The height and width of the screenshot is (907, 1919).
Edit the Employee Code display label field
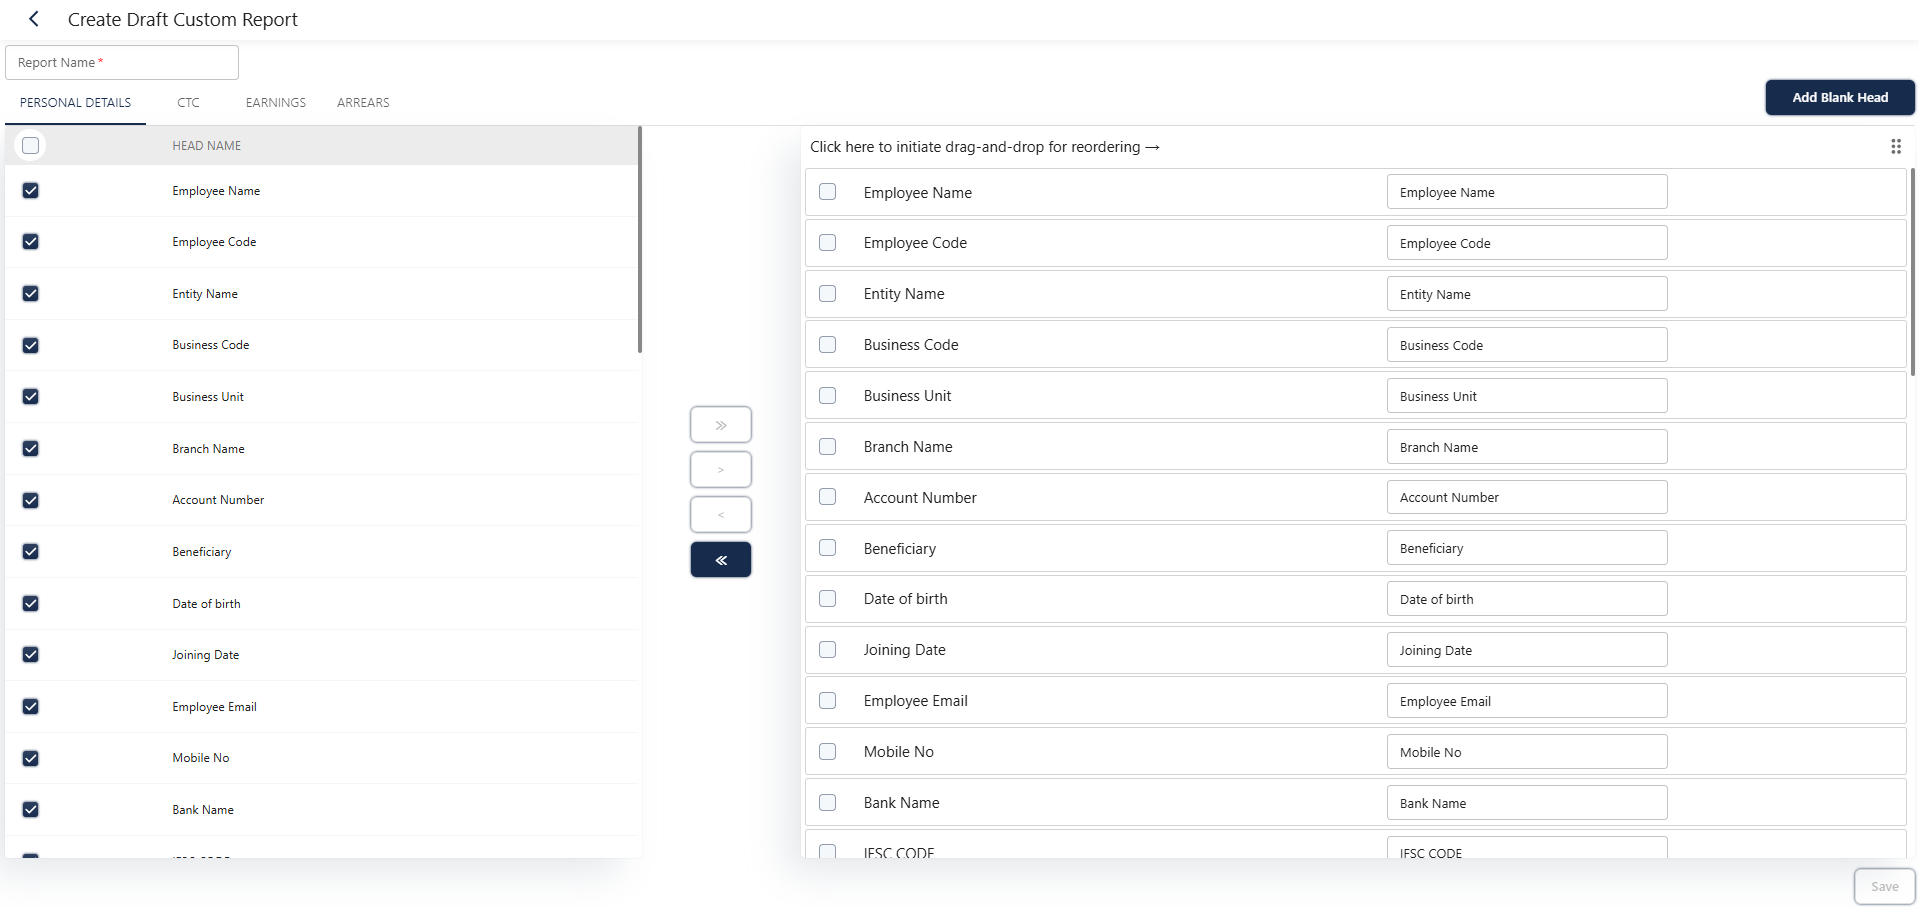(x=1527, y=243)
